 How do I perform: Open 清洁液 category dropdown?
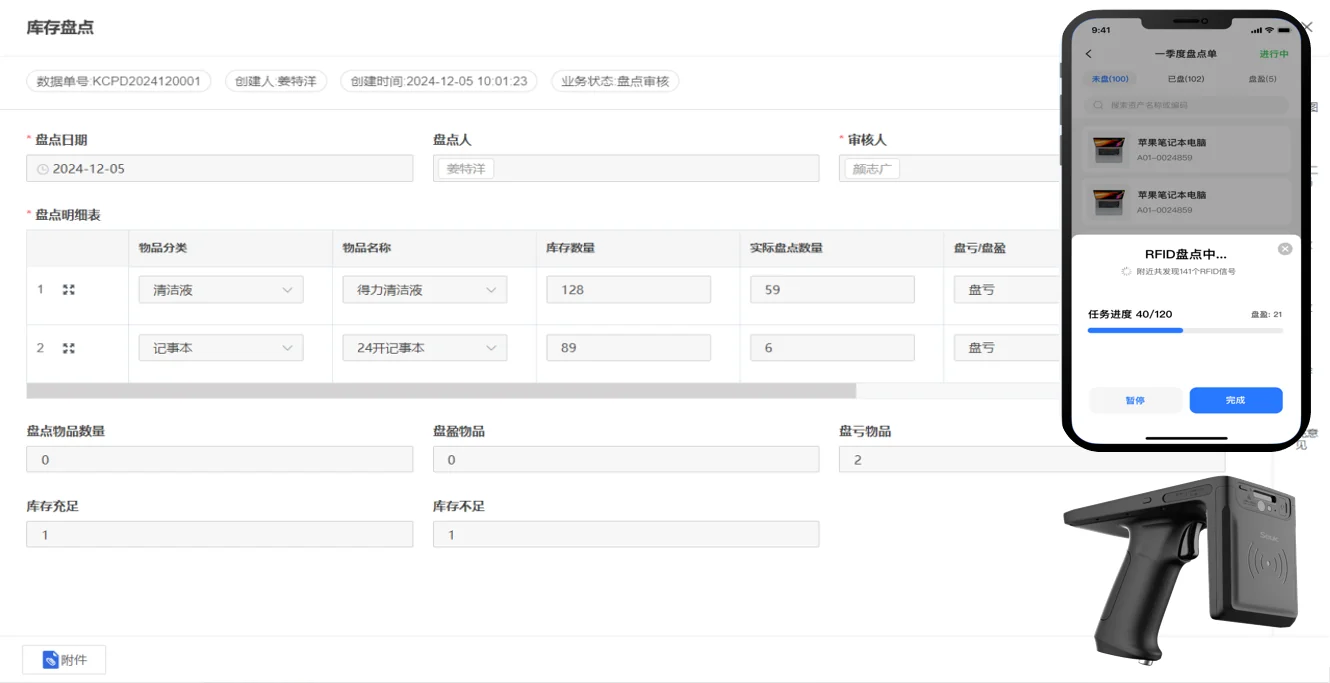(220, 290)
